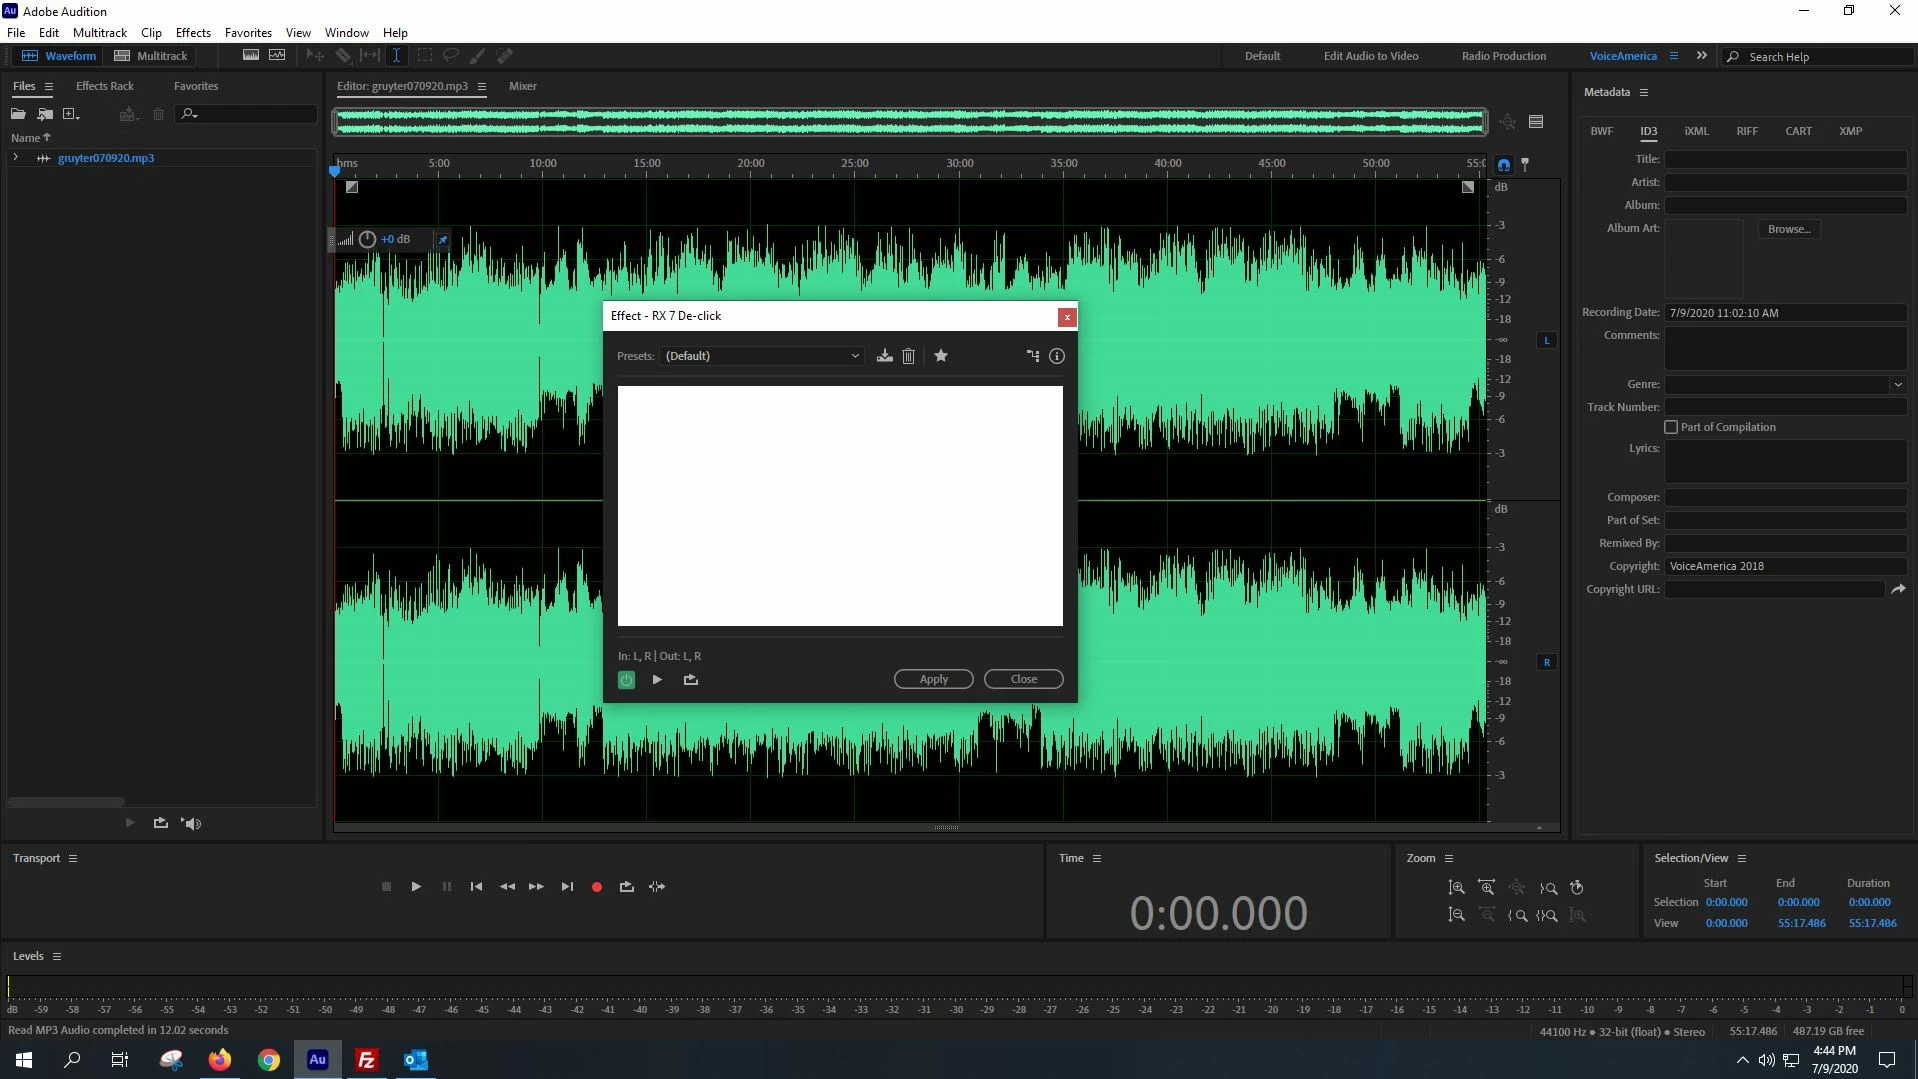The width and height of the screenshot is (1918, 1079).
Task: New file icon in Files panel
Action: [71, 114]
